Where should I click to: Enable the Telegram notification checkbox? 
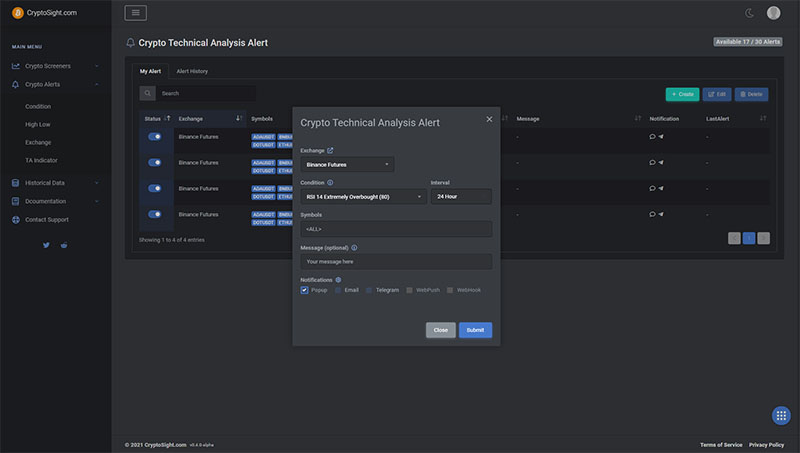369,290
